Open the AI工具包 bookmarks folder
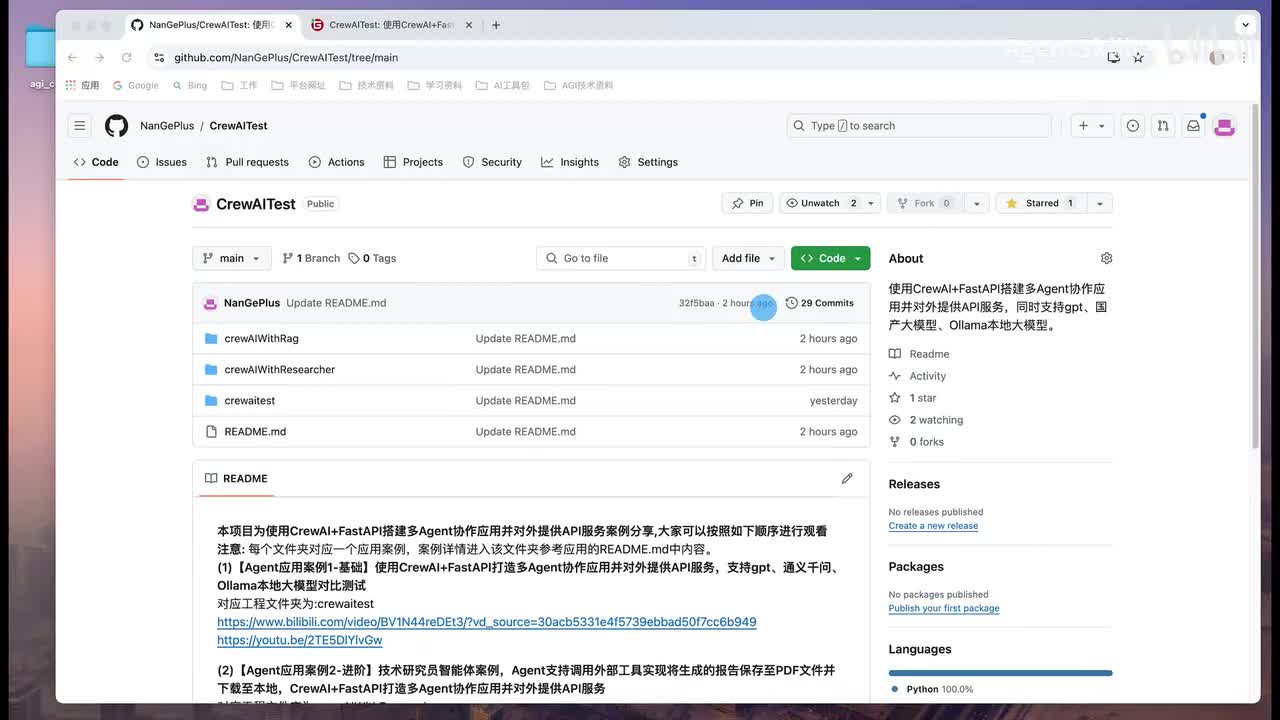 (x=503, y=86)
